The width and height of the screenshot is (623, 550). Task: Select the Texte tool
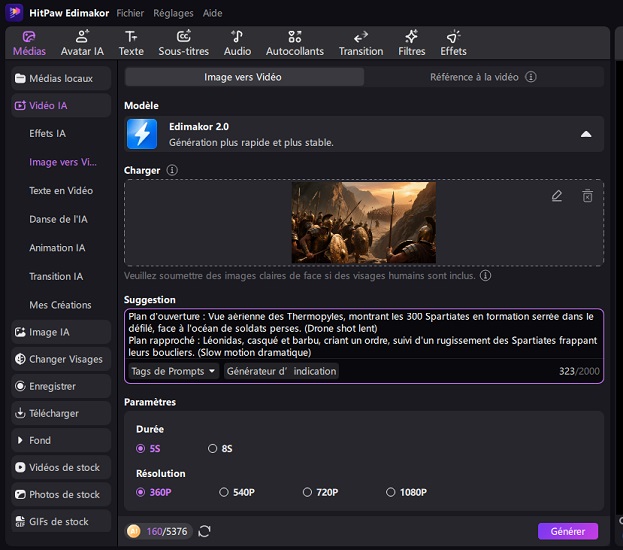pos(131,43)
